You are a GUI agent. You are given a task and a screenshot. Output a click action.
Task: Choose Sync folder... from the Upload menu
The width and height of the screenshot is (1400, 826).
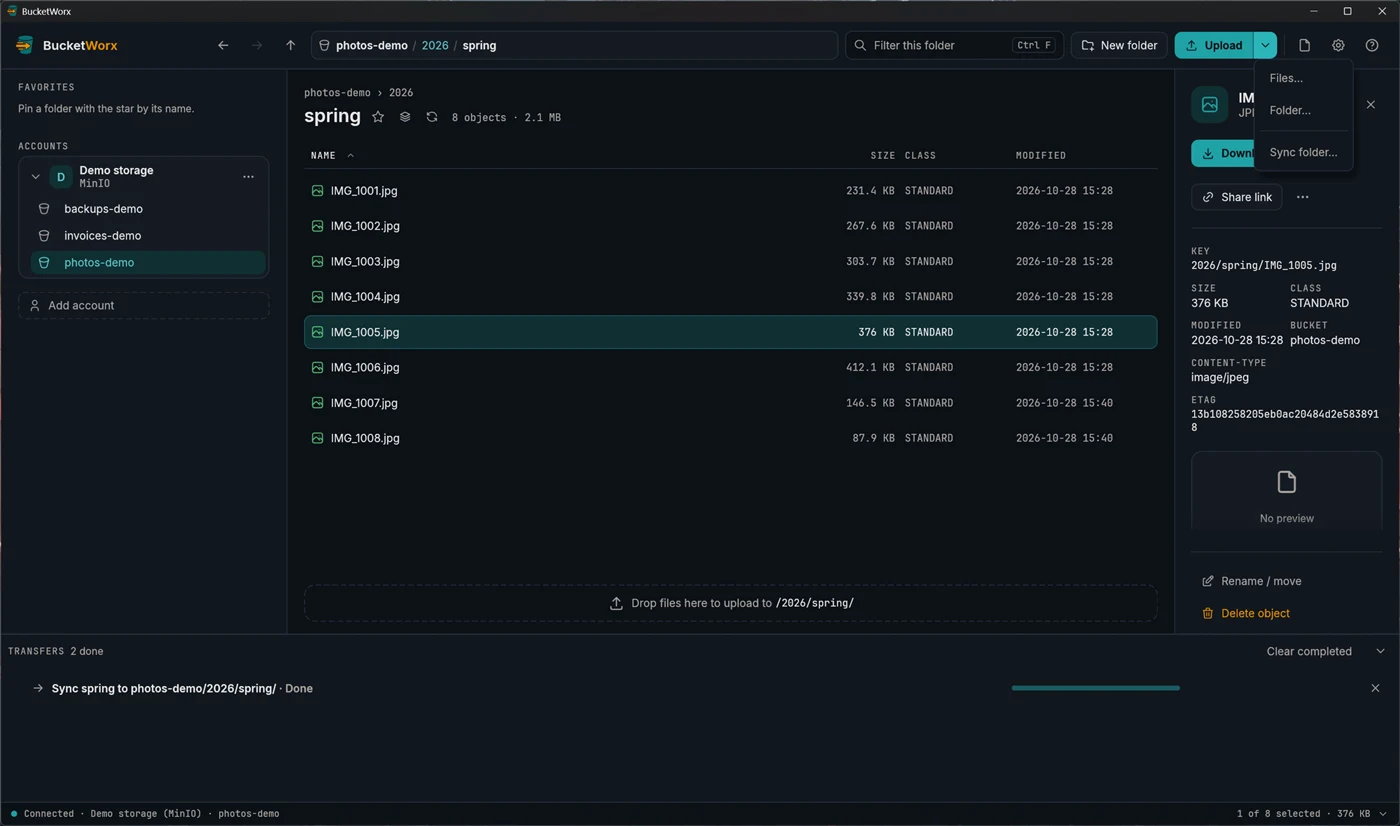(x=1303, y=153)
